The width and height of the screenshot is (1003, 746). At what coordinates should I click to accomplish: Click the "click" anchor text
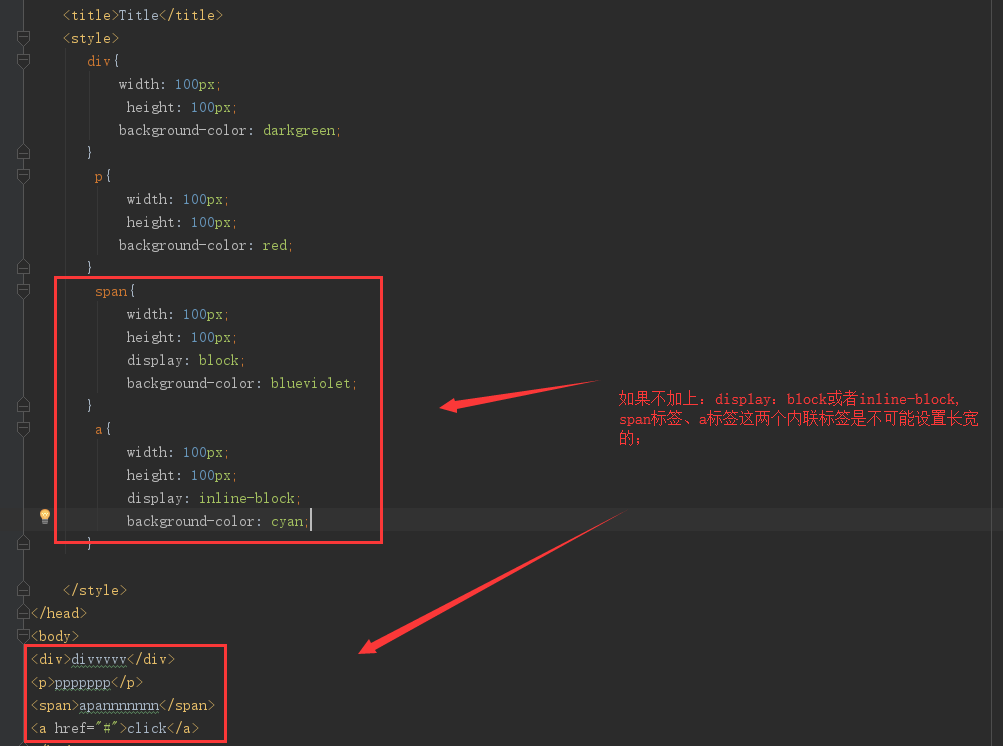pyautogui.click(x=146, y=727)
